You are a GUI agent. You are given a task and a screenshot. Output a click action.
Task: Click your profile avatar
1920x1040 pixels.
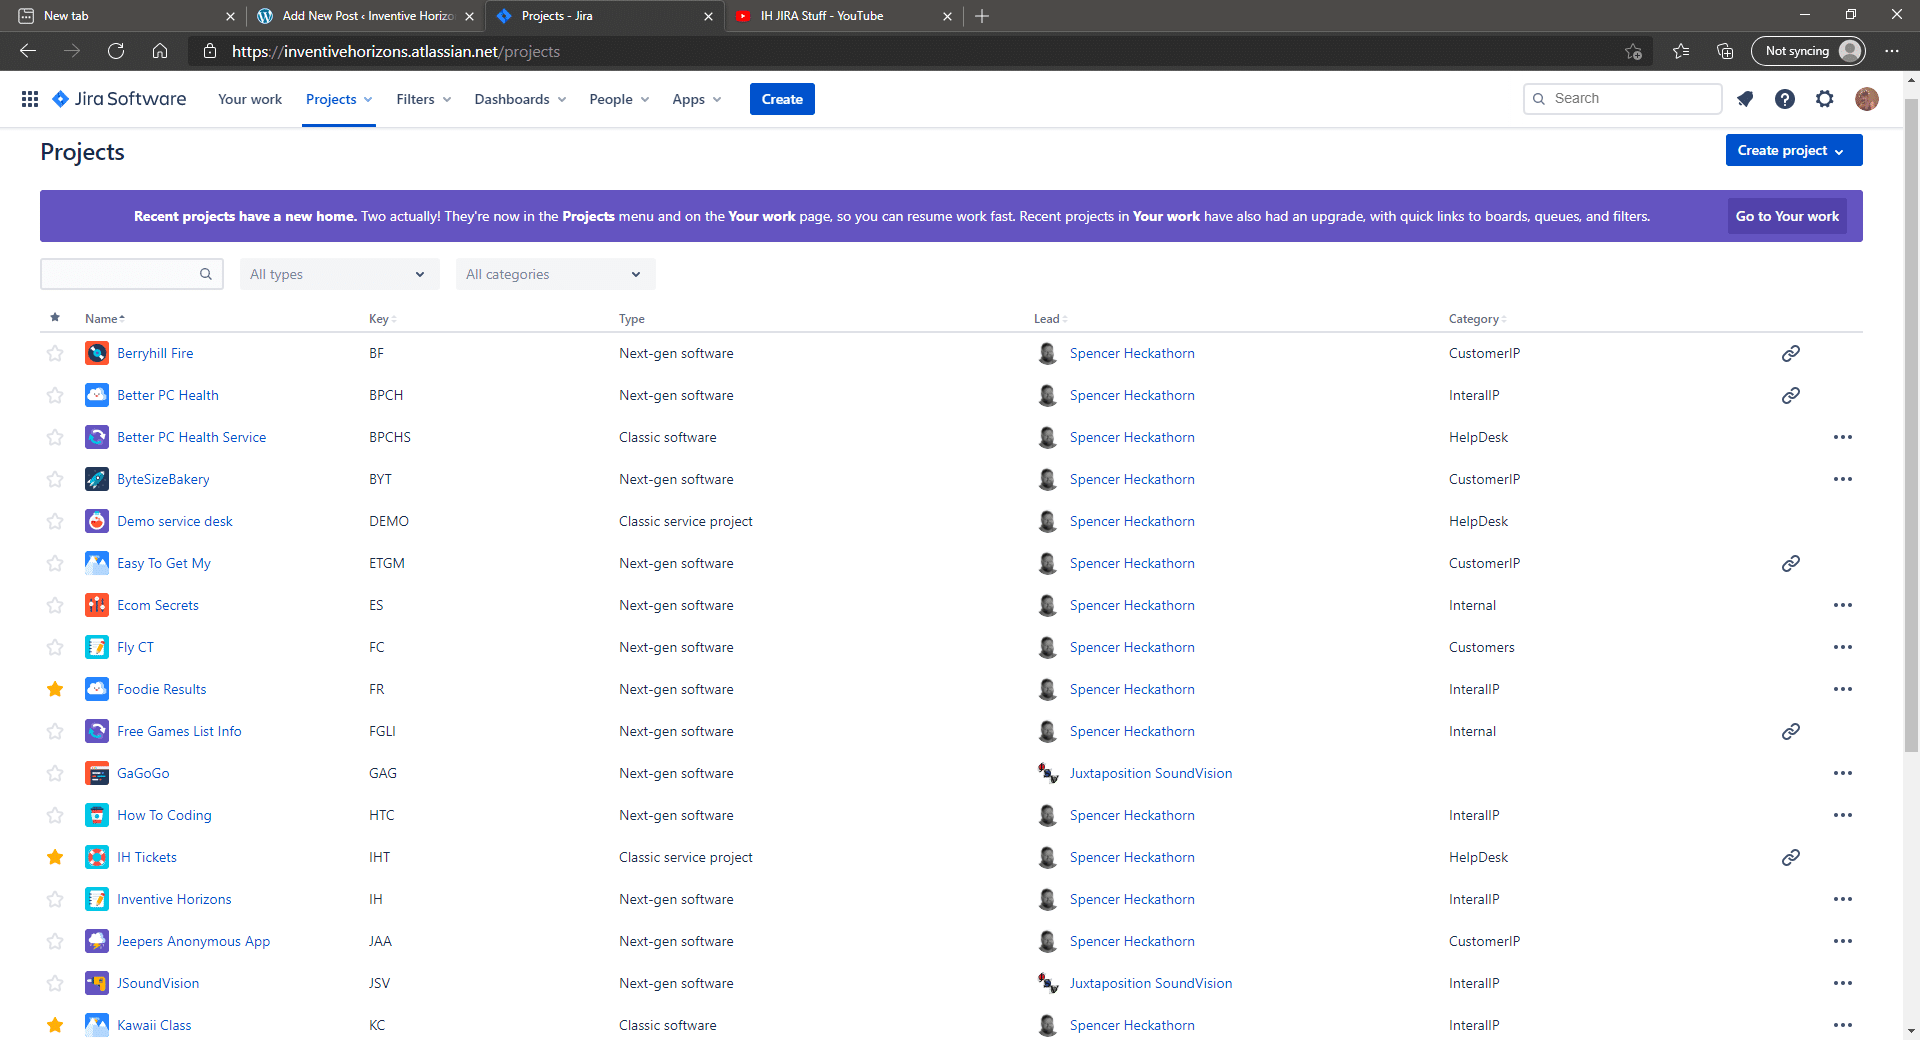[1866, 99]
